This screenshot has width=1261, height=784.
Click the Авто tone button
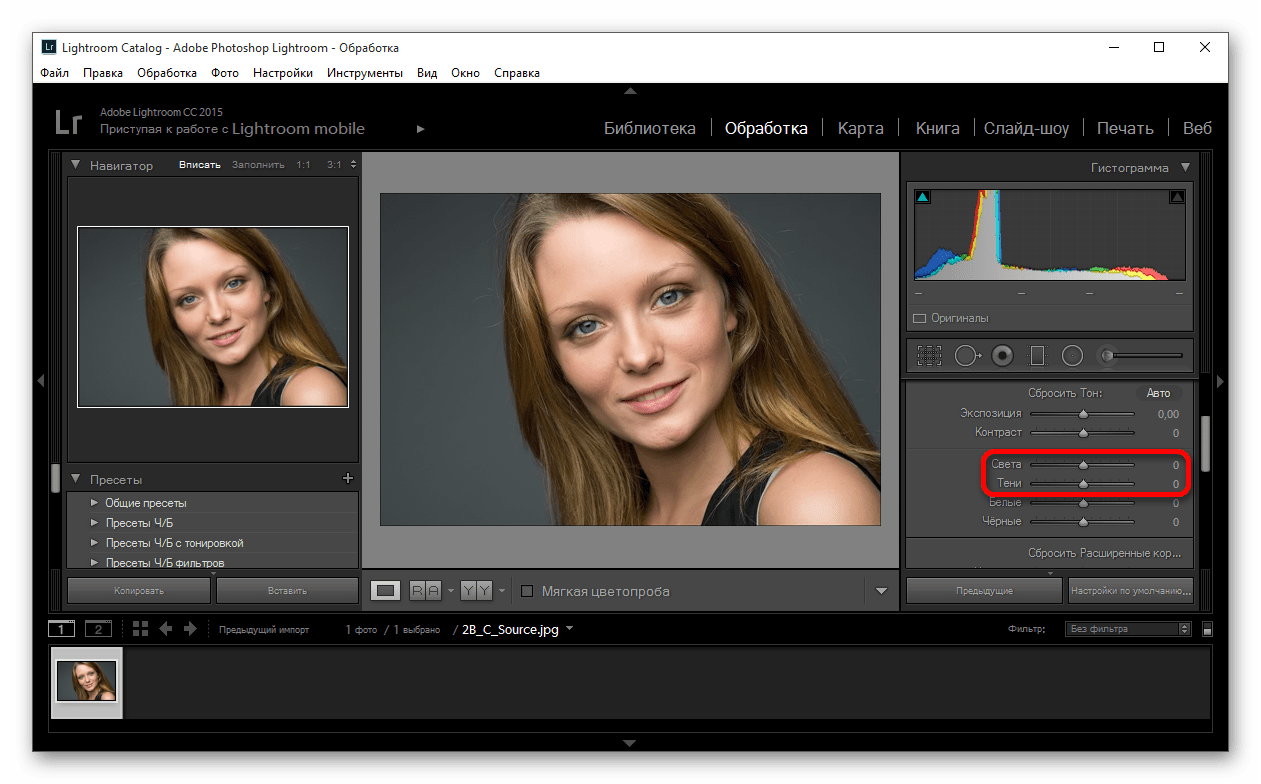pyautogui.click(x=1158, y=393)
